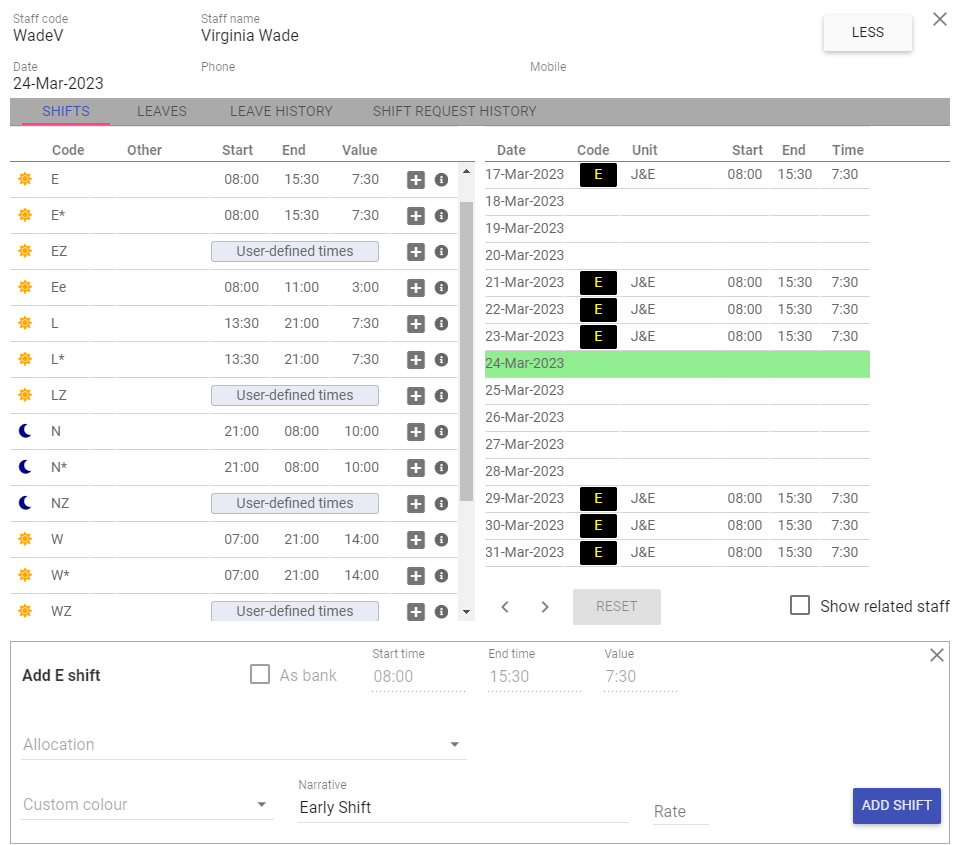Open info icon for Ee shift

pos(441,288)
